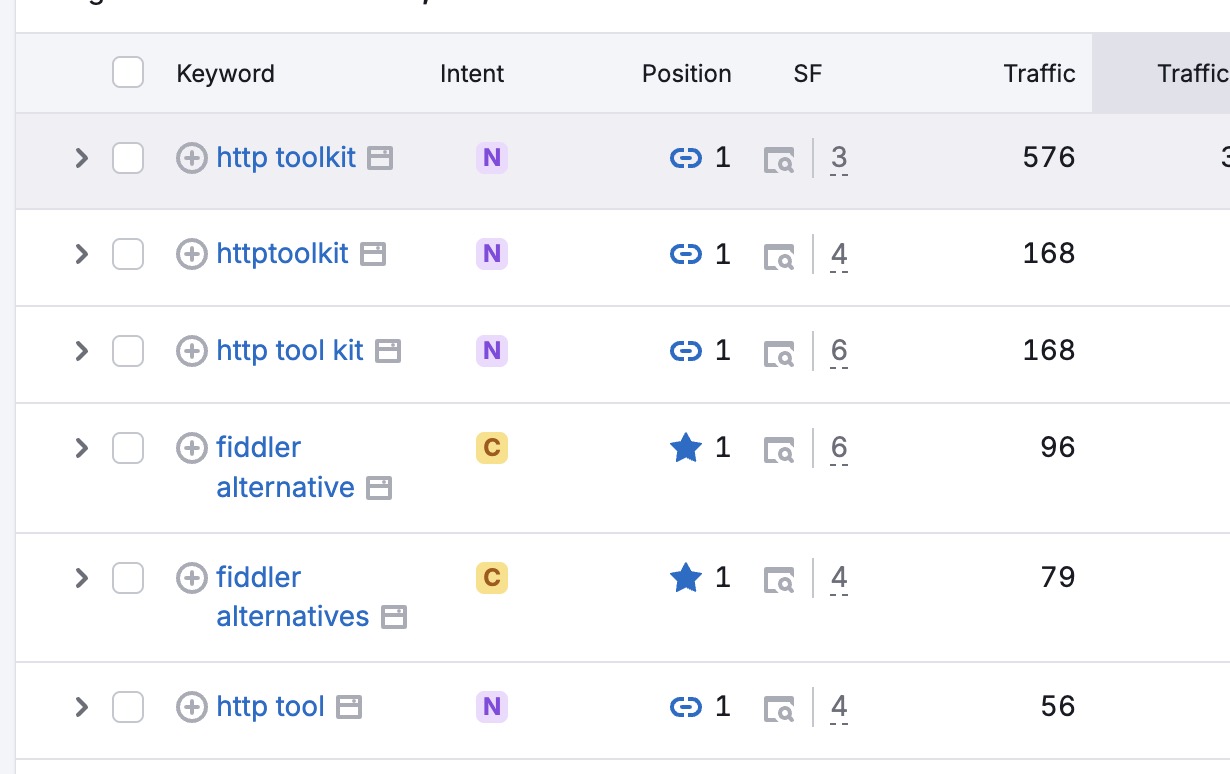
Task: Sort by Traffic column header
Action: coord(1039,74)
